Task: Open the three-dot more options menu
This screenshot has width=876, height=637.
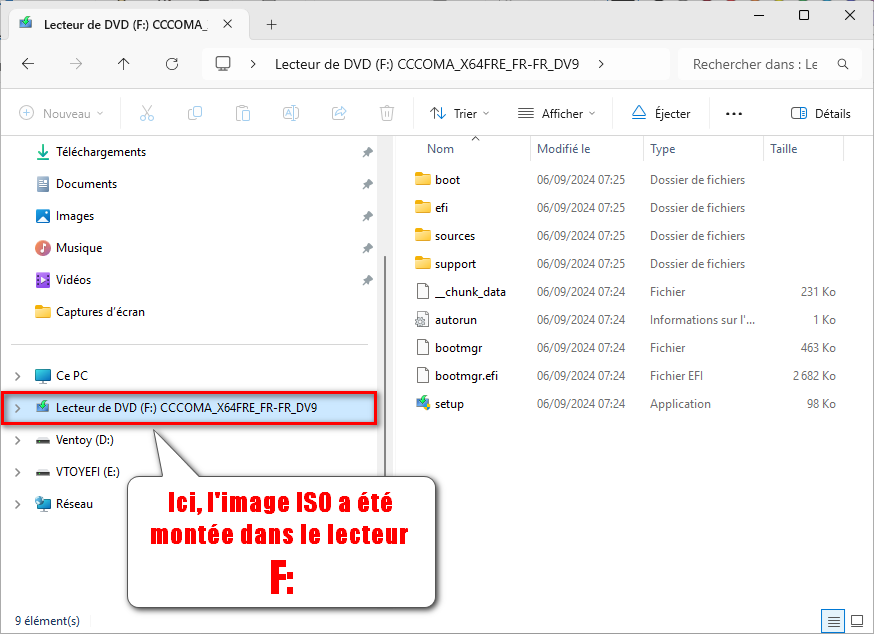Action: pyautogui.click(x=734, y=114)
